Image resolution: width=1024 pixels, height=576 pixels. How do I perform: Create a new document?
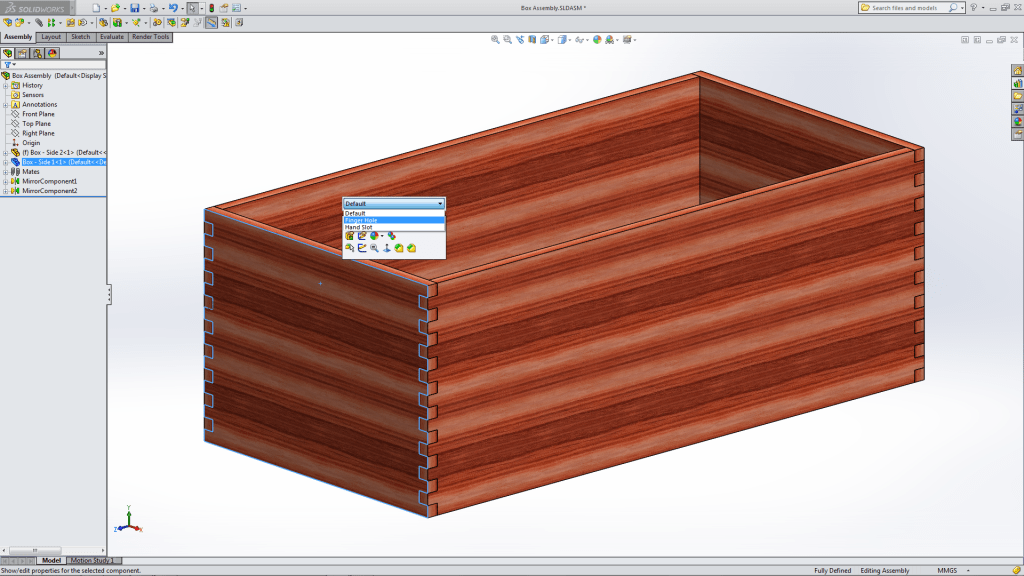96,8
